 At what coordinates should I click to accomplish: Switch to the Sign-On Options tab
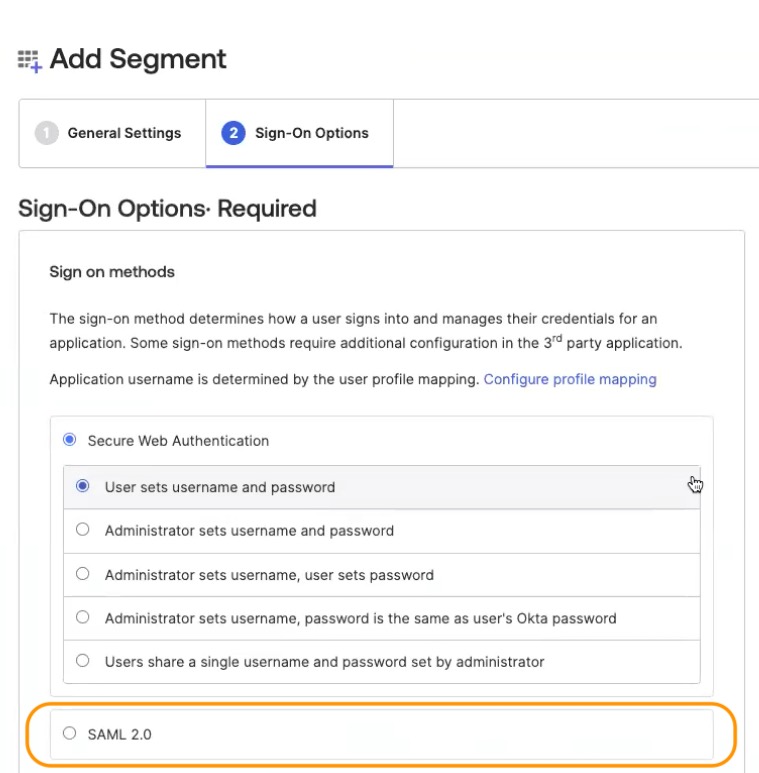pos(311,133)
